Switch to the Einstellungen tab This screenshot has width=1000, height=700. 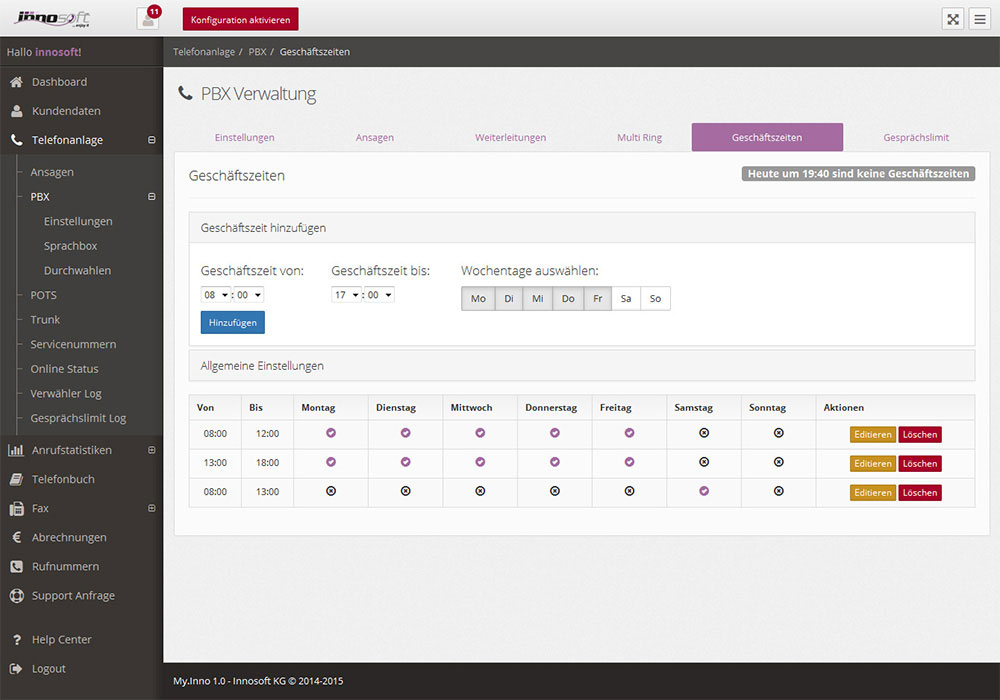245,137
